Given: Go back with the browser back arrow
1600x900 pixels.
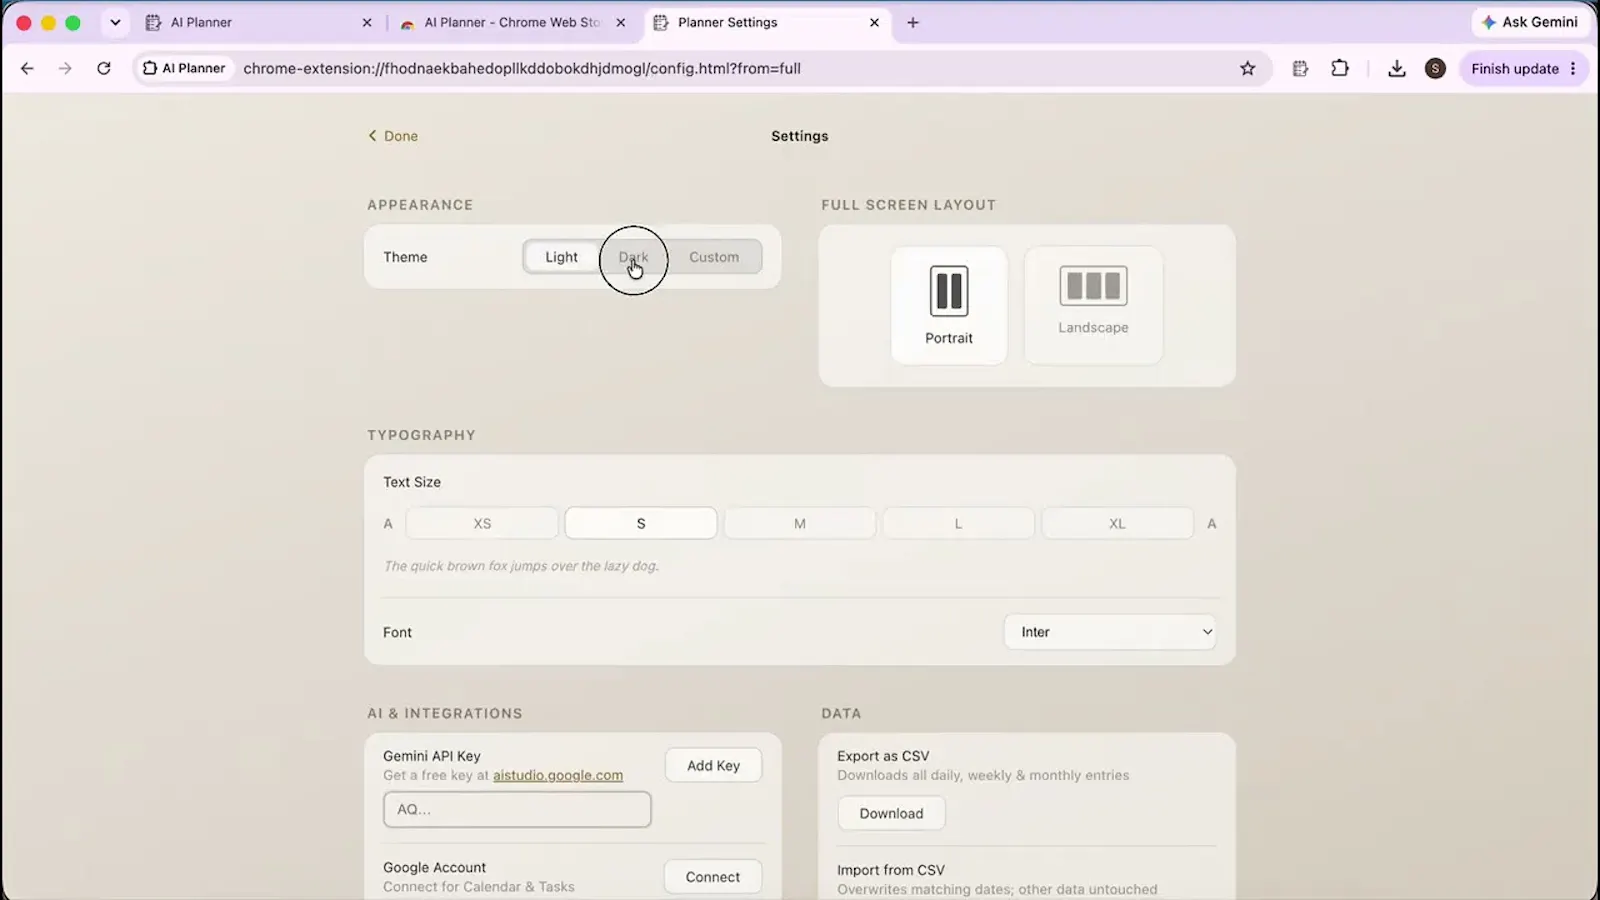Looking at the screenshot, I should point(27,68).
